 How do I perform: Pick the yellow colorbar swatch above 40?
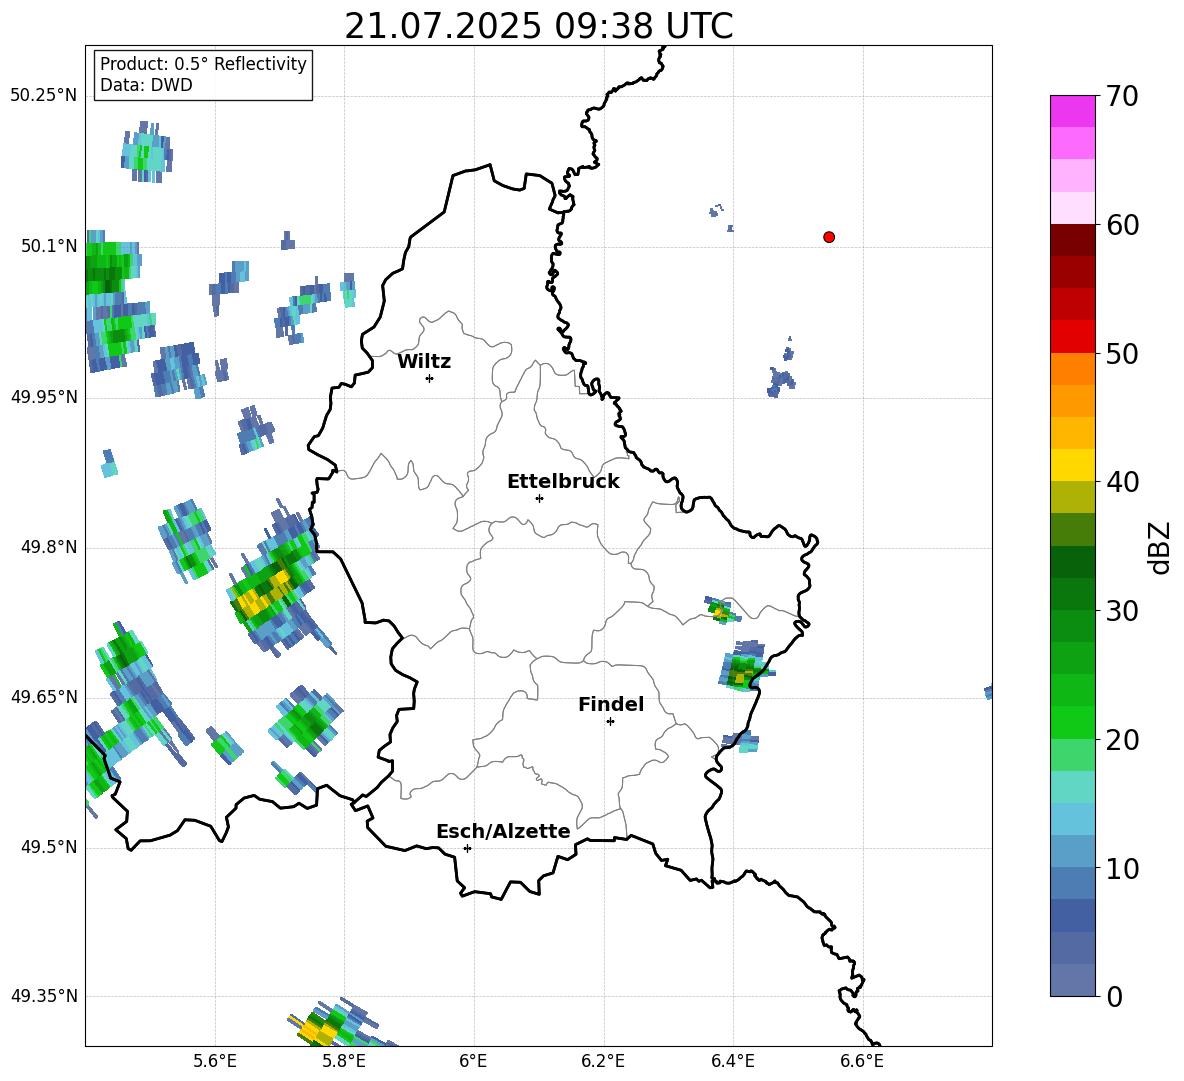pos(1072,466)
